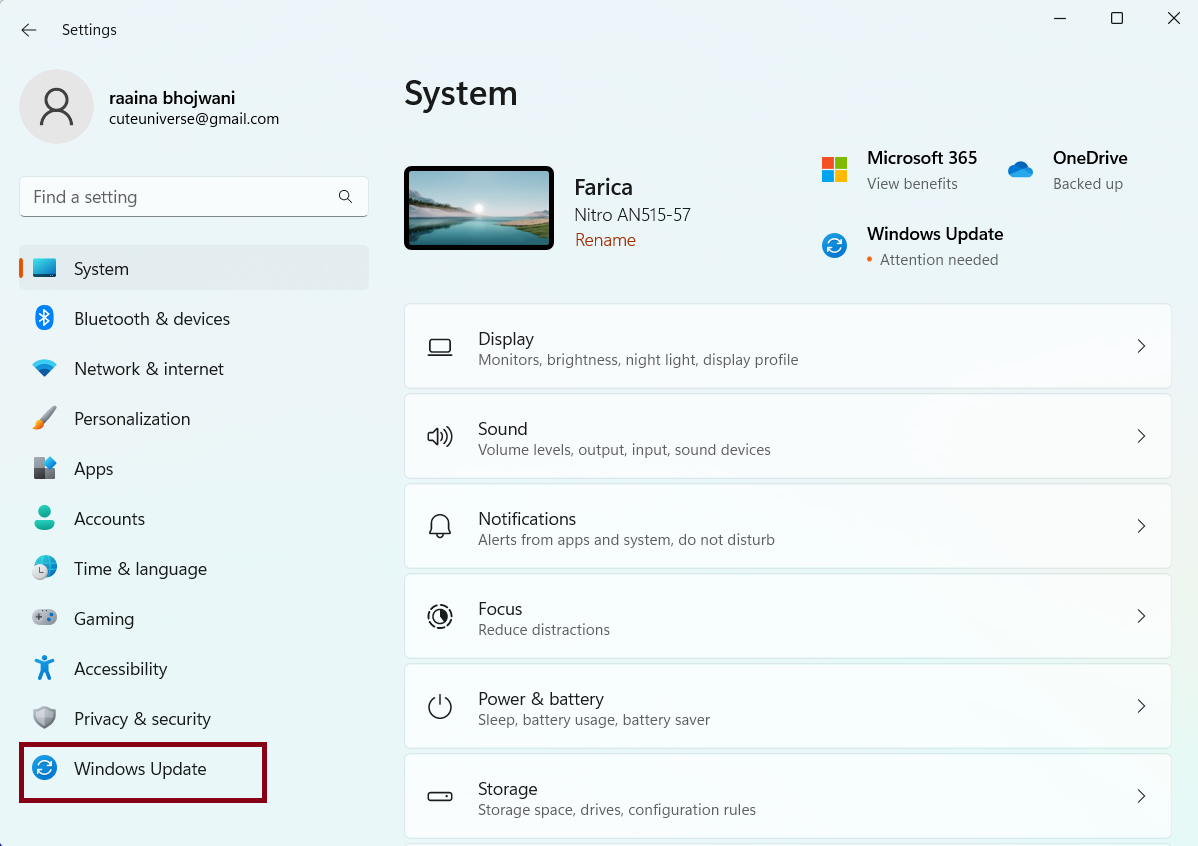Click the search magnifier icon
Image resolution: width=1198 pixels, height=846 pixels.
point(345,197)
